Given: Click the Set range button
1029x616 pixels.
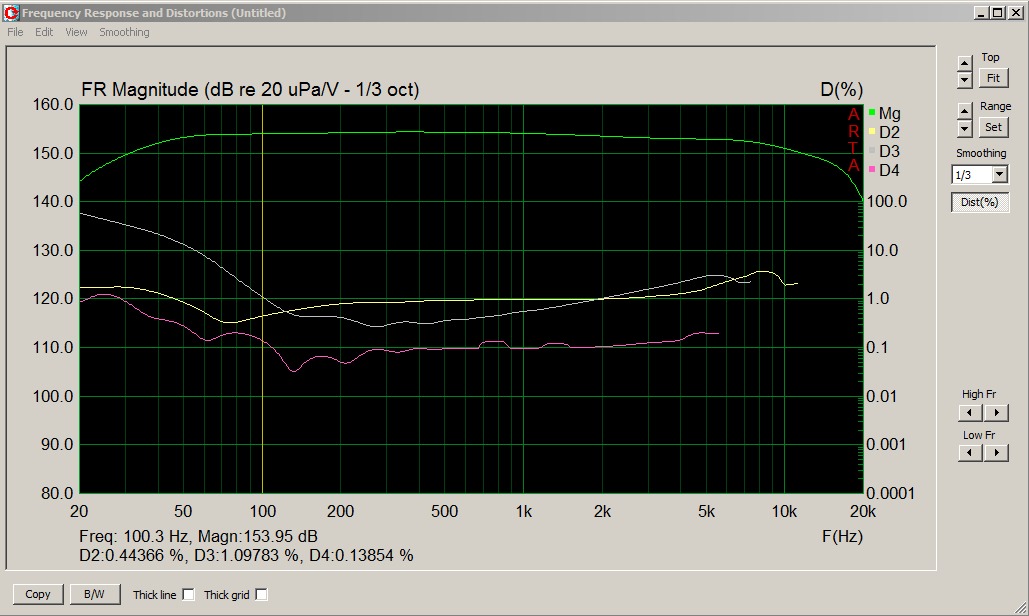Looking at the screenshot, I should pyautogui.click(x=993, y=127).
